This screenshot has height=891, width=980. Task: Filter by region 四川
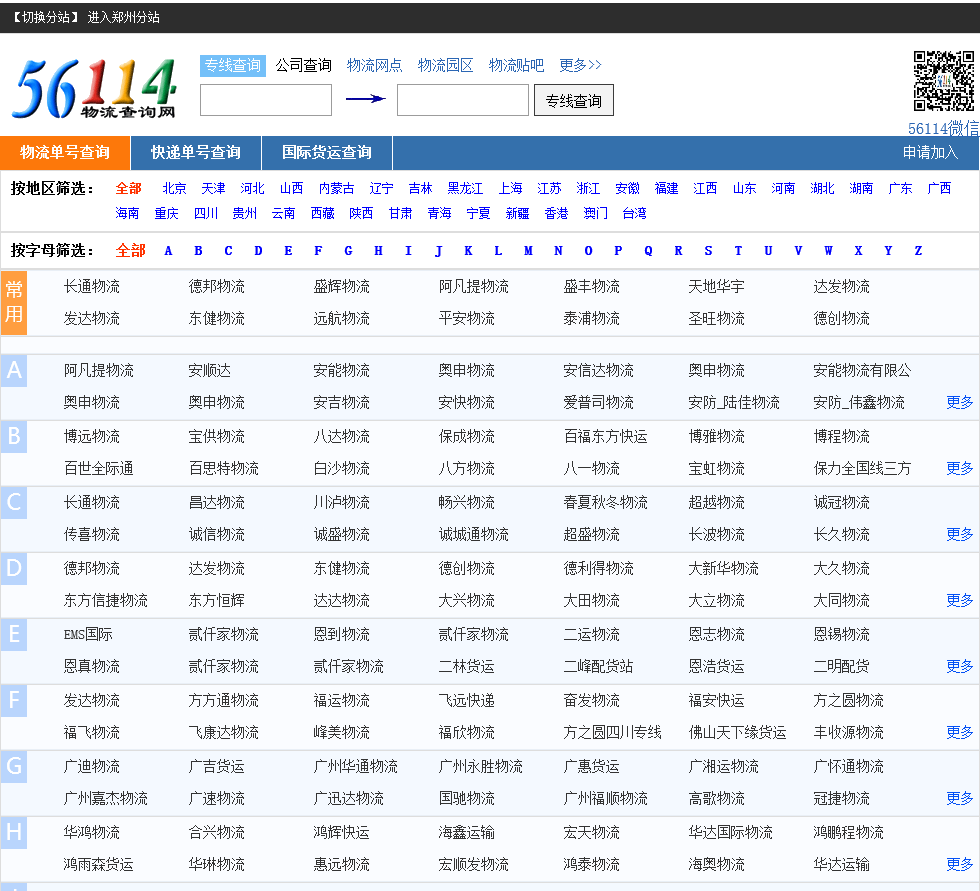pyautogui.click(x=206, y=213)
